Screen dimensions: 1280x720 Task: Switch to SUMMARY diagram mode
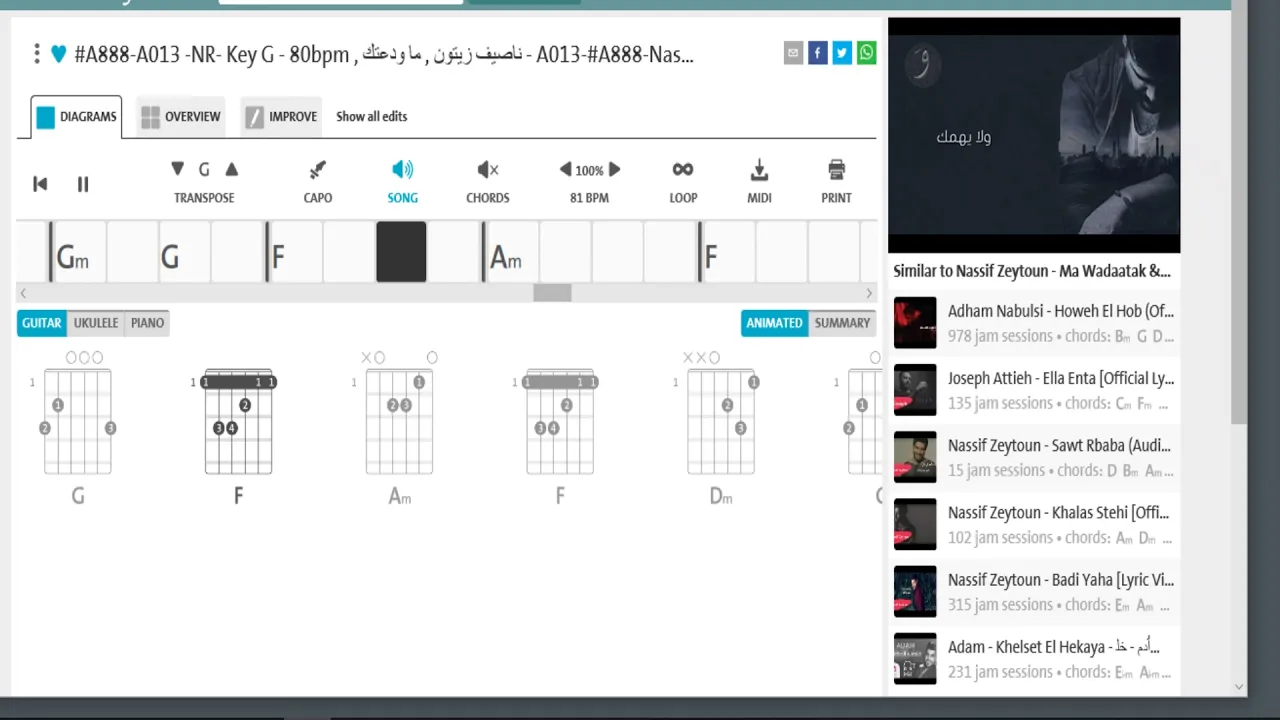(842, 323)
